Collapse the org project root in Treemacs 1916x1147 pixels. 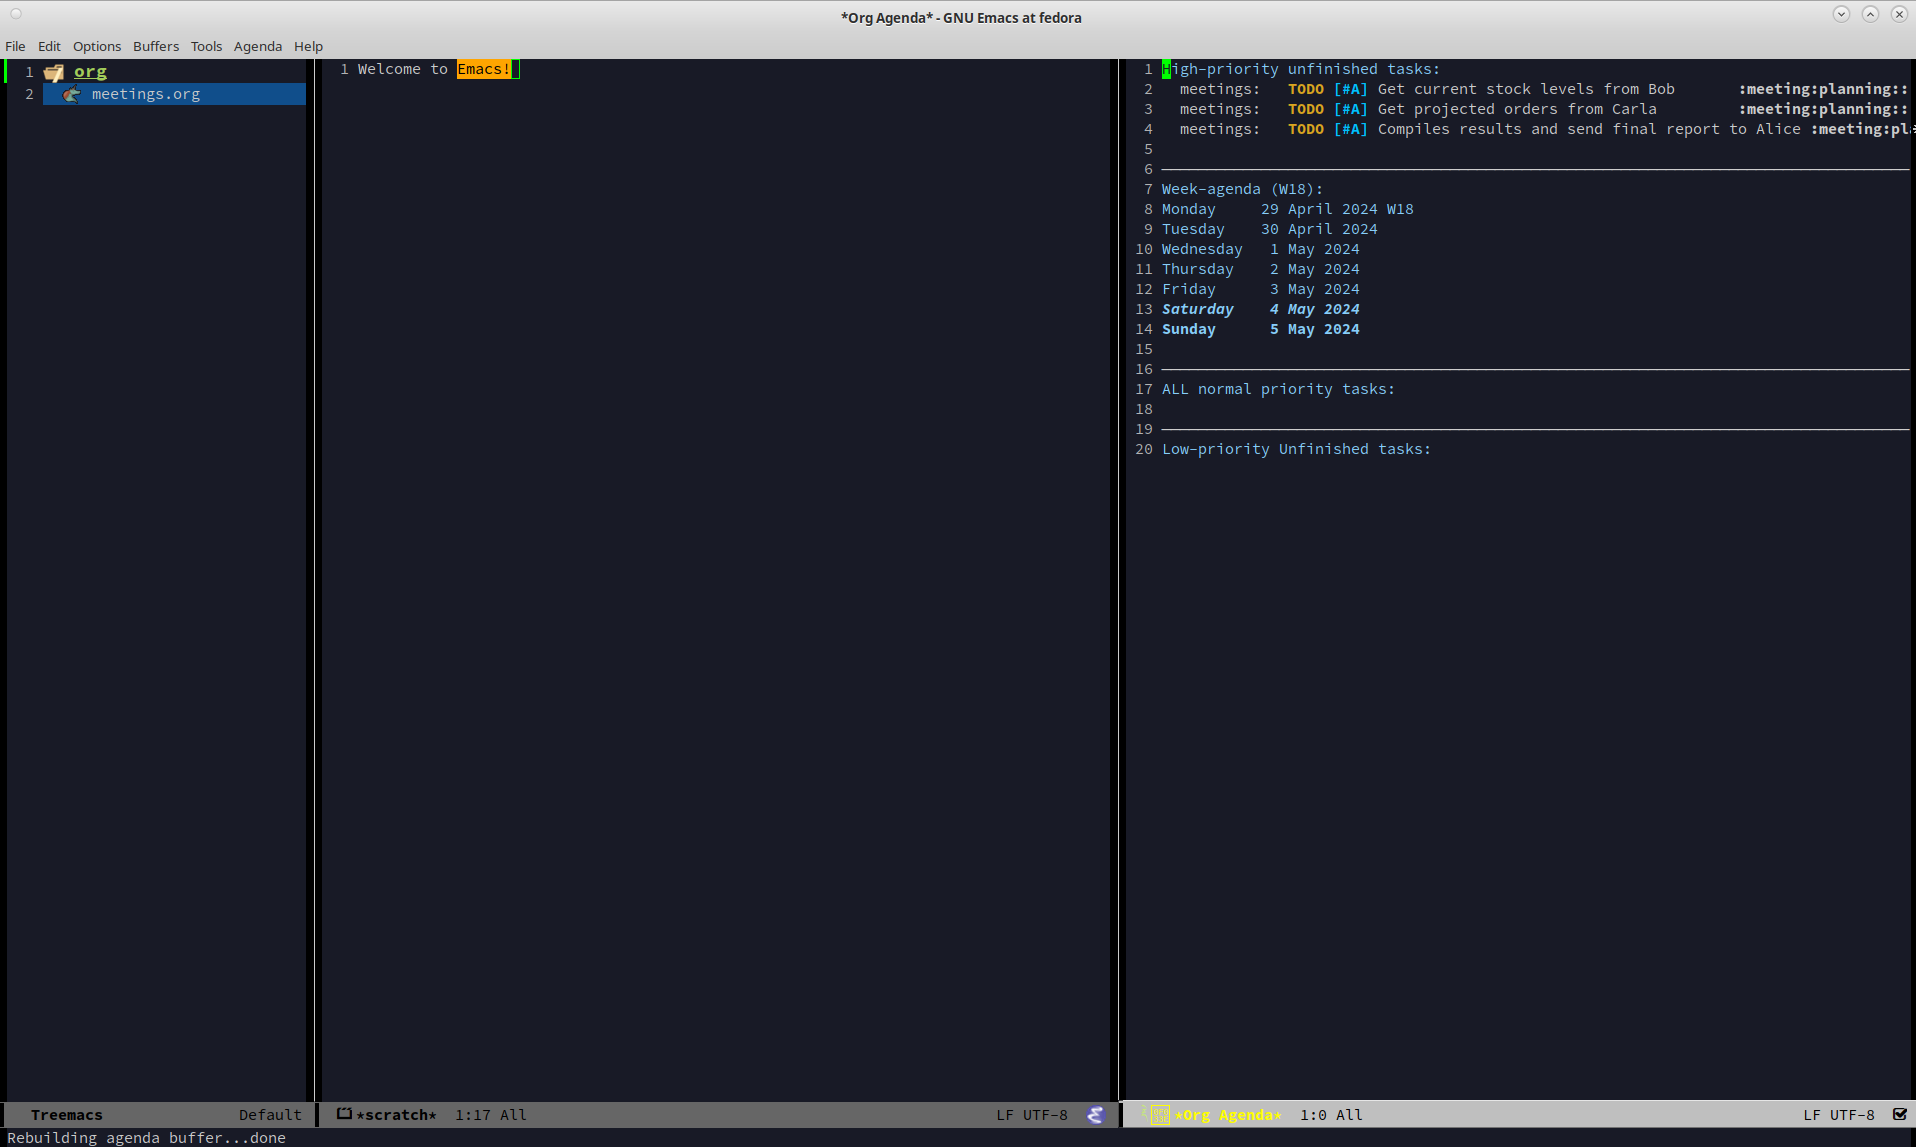(x=90, y=72)
